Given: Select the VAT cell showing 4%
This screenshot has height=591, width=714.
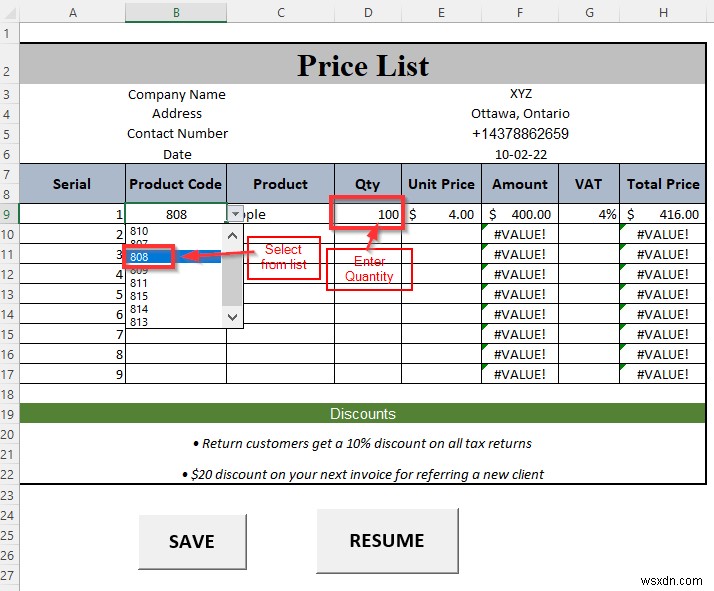Looking at the screenshot, I should [x=589, y=214].
